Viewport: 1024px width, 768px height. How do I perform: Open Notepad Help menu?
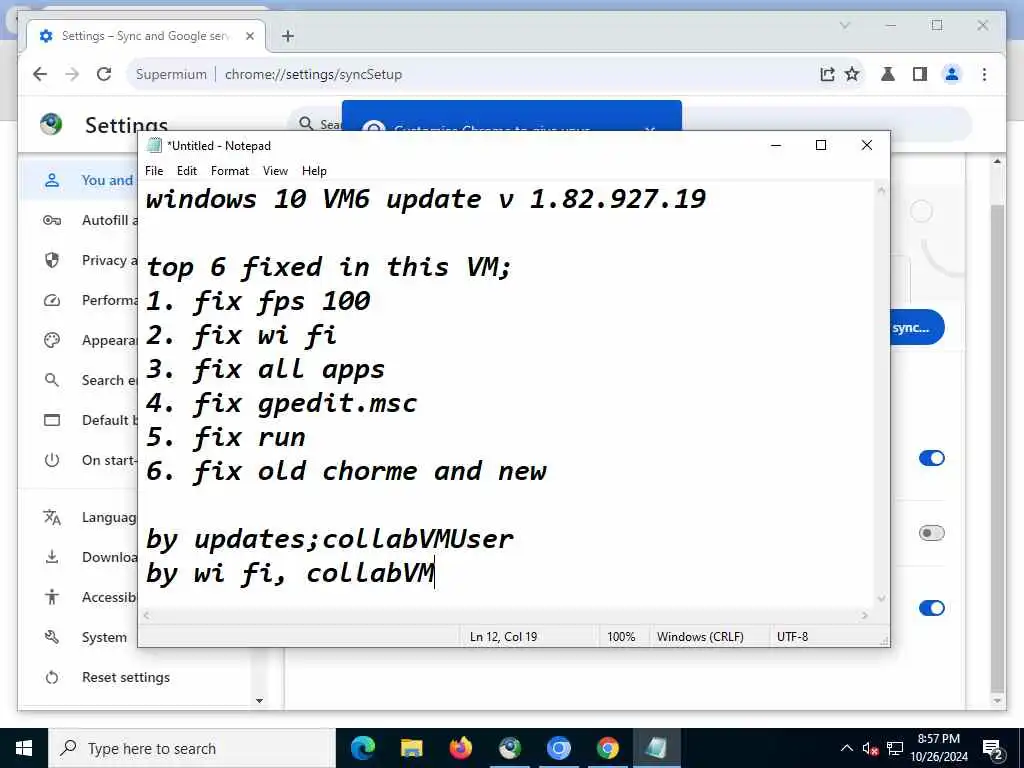tap(314, 170)
